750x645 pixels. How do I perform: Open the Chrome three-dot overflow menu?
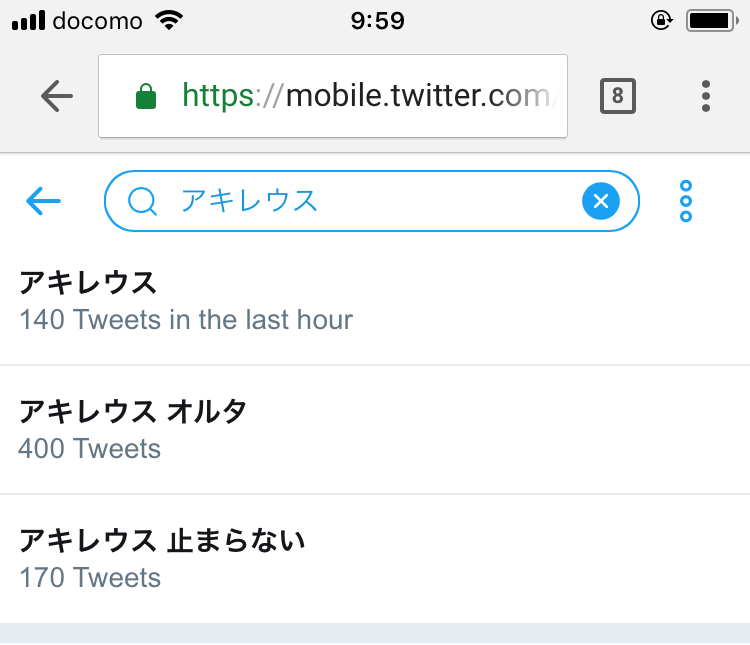coord(706,96)
